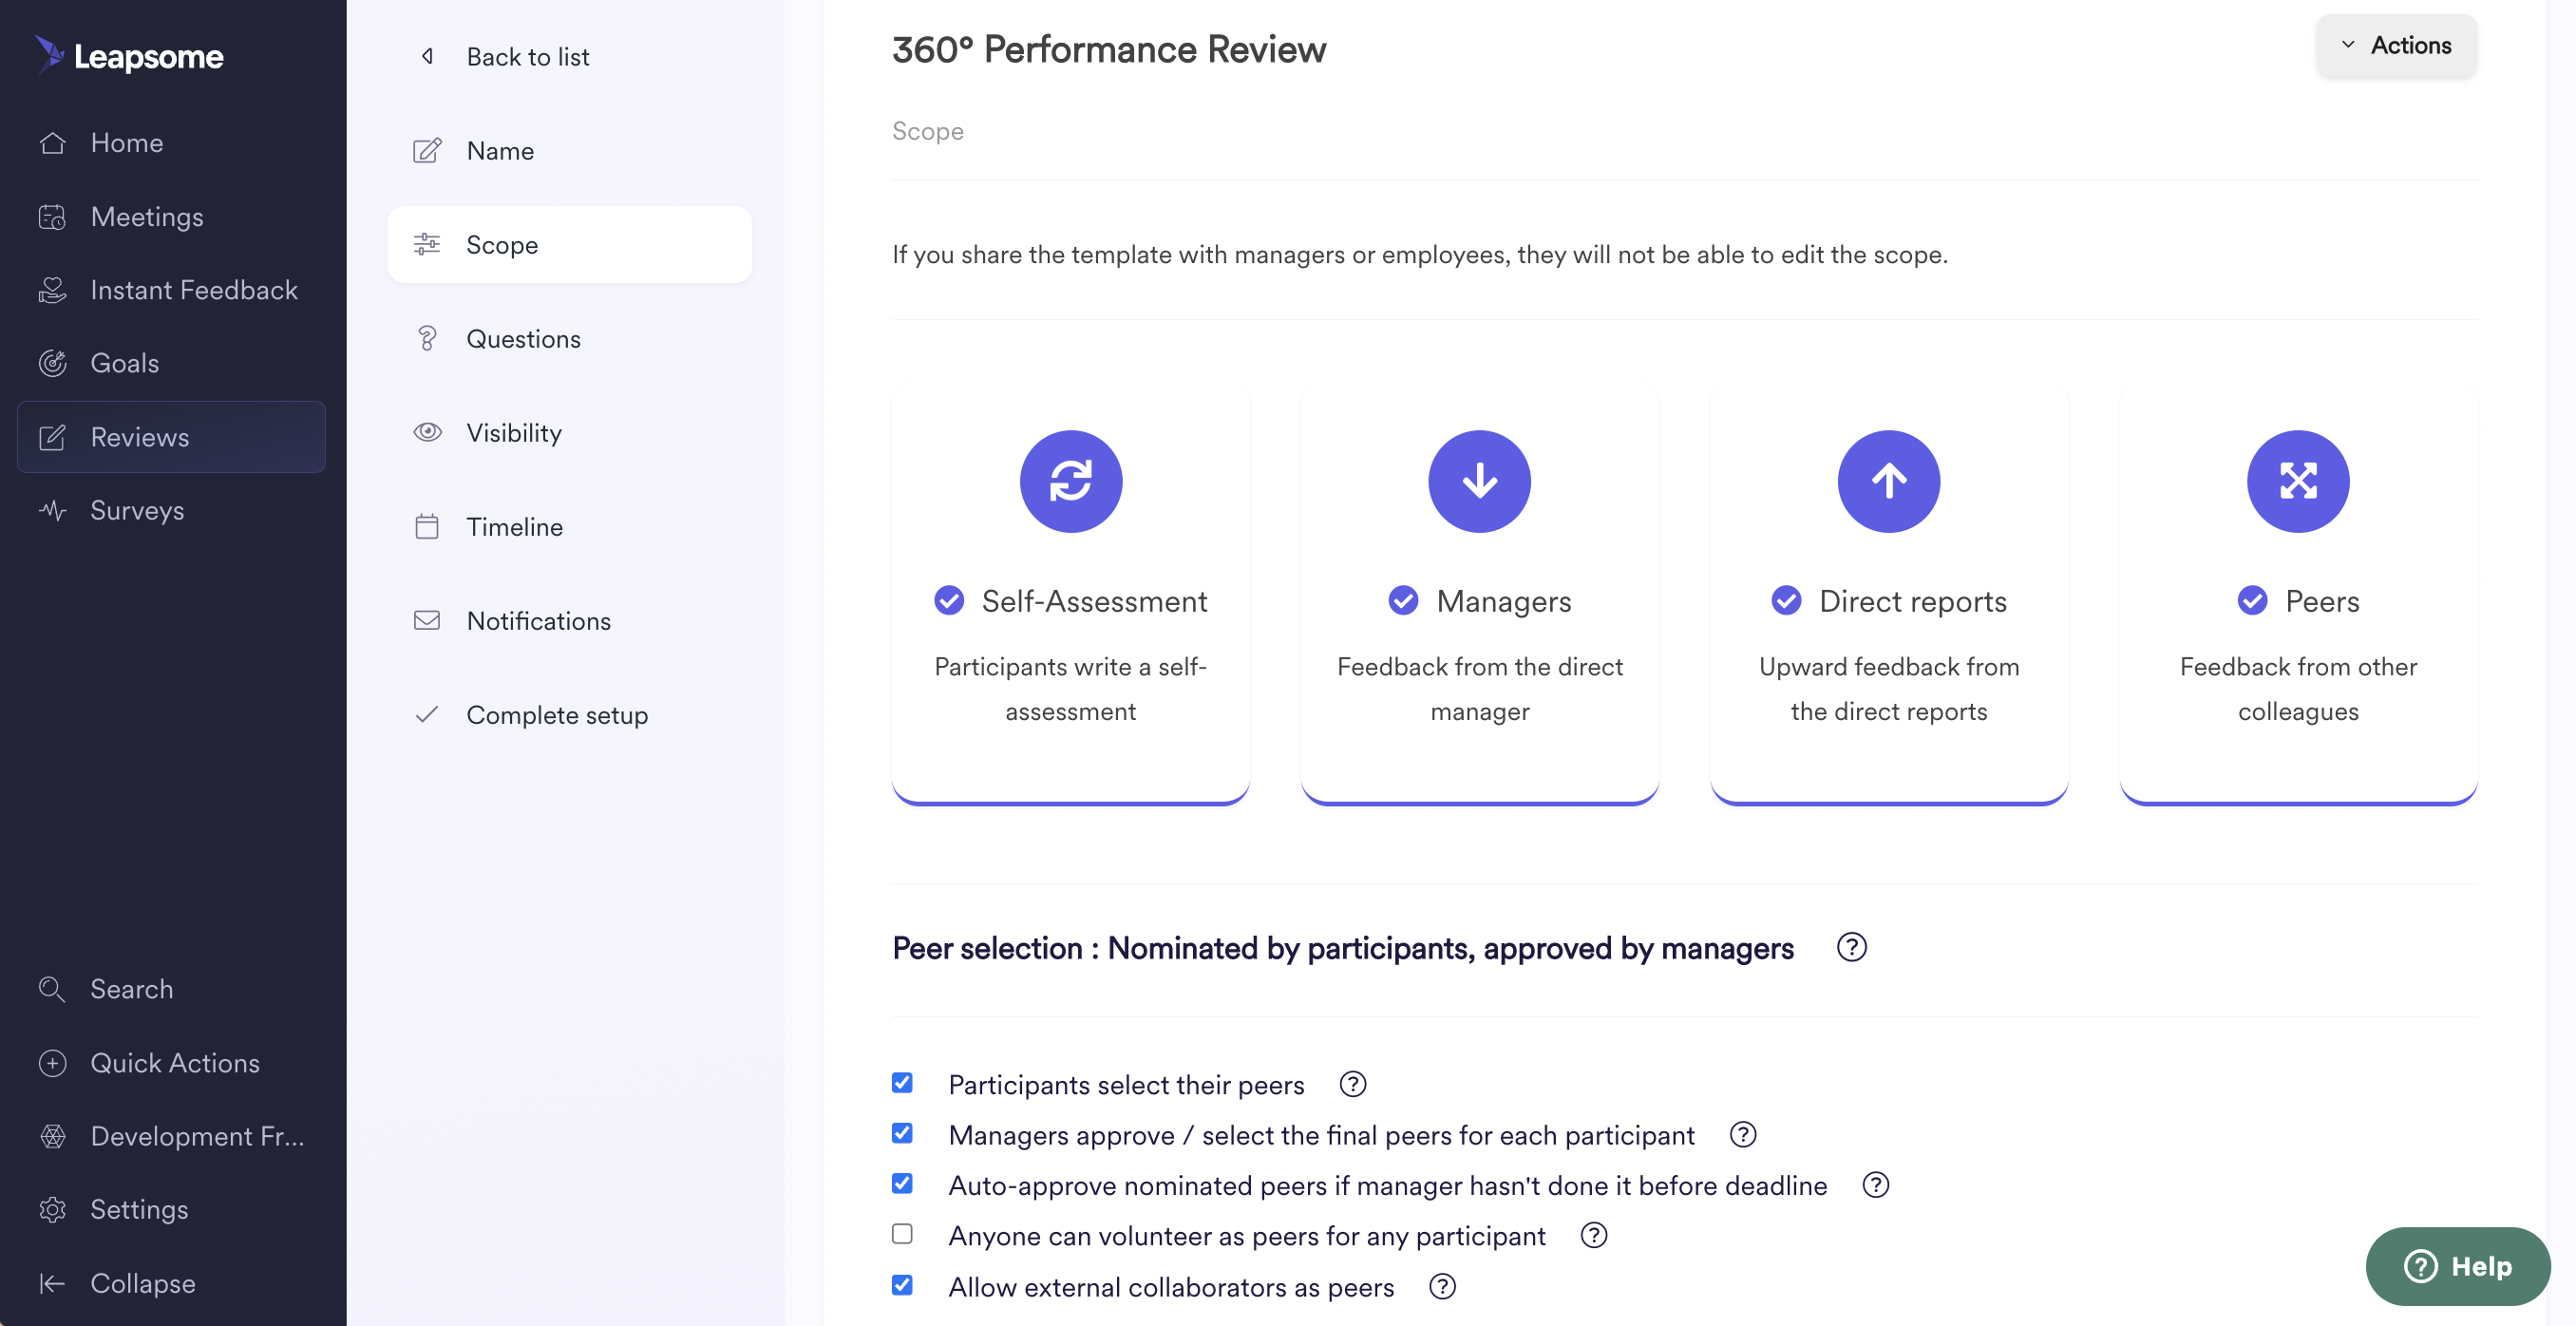Click the Questions question-mark icon

coord(427,339)
